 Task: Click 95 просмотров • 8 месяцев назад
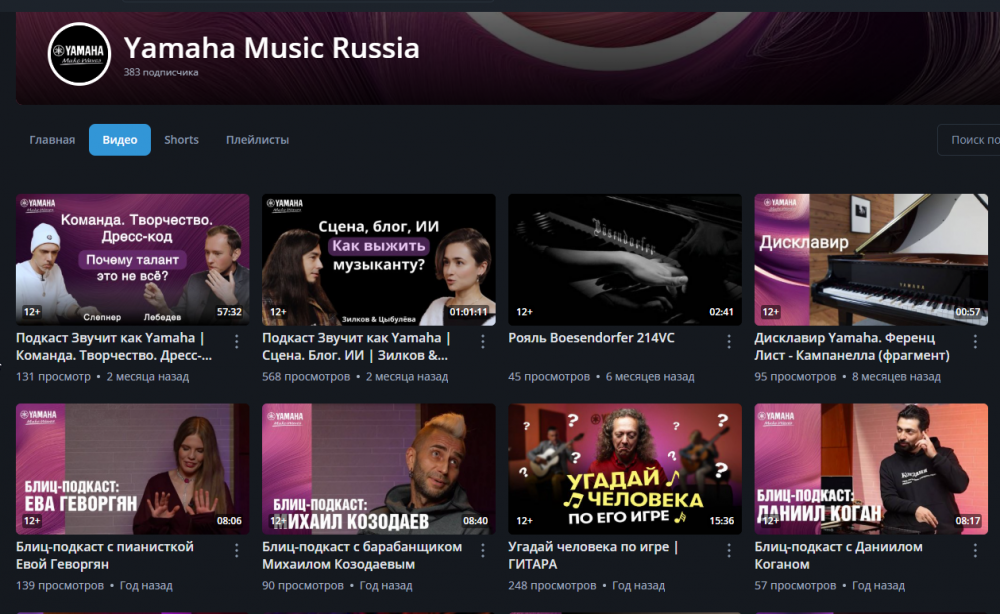[x=848, y=377]
